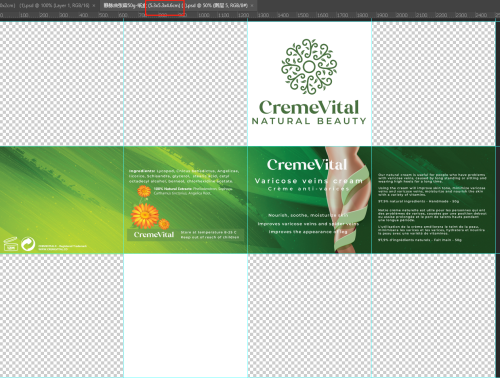Click the 'Ingredients' paragraph text
The image size is (500, 378).
184,176
